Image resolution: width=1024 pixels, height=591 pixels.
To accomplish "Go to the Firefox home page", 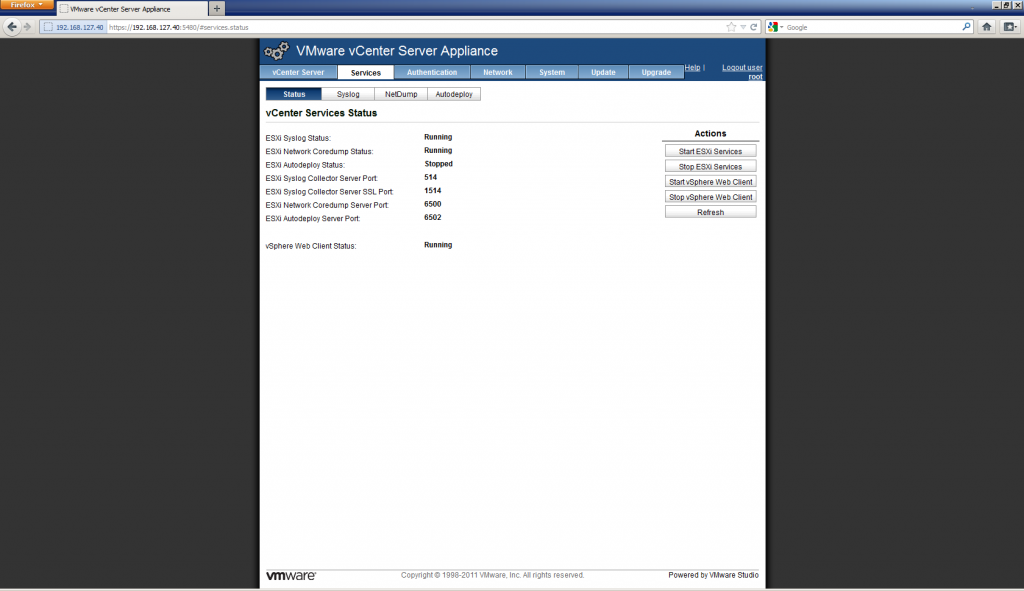I will 987,27.
